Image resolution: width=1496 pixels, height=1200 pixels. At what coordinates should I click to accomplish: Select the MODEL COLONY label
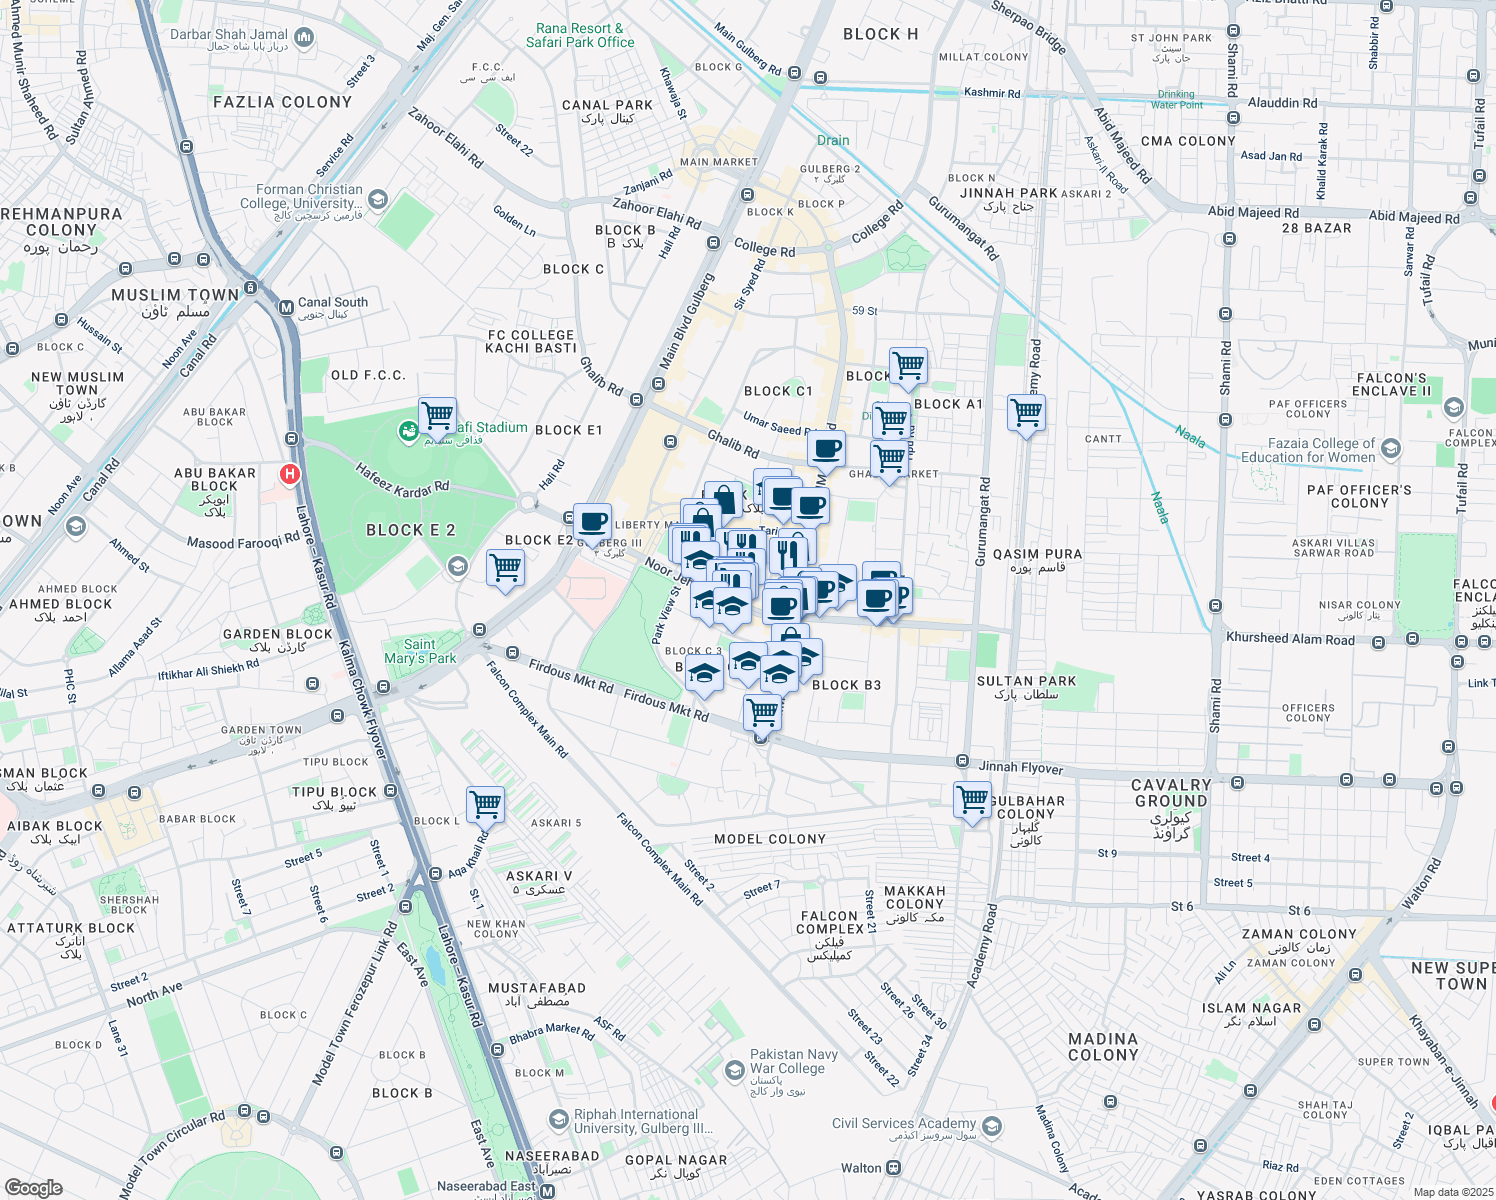pos(770,839)
